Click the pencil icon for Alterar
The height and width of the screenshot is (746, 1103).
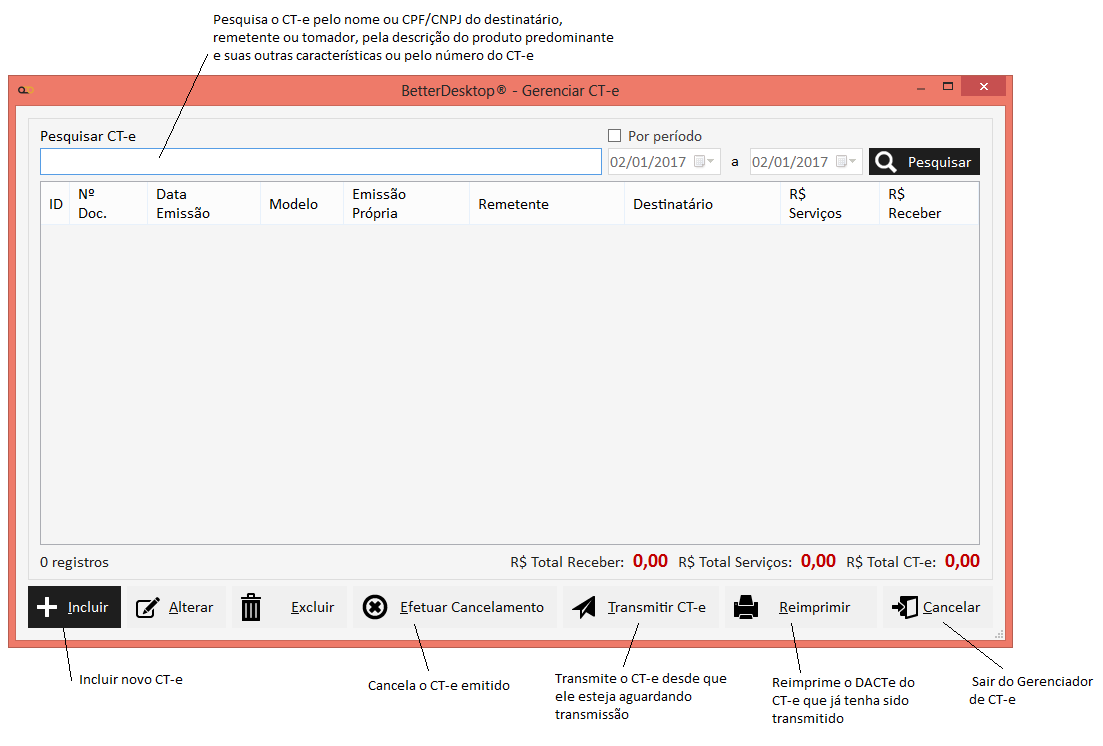(x=148, y=607)
